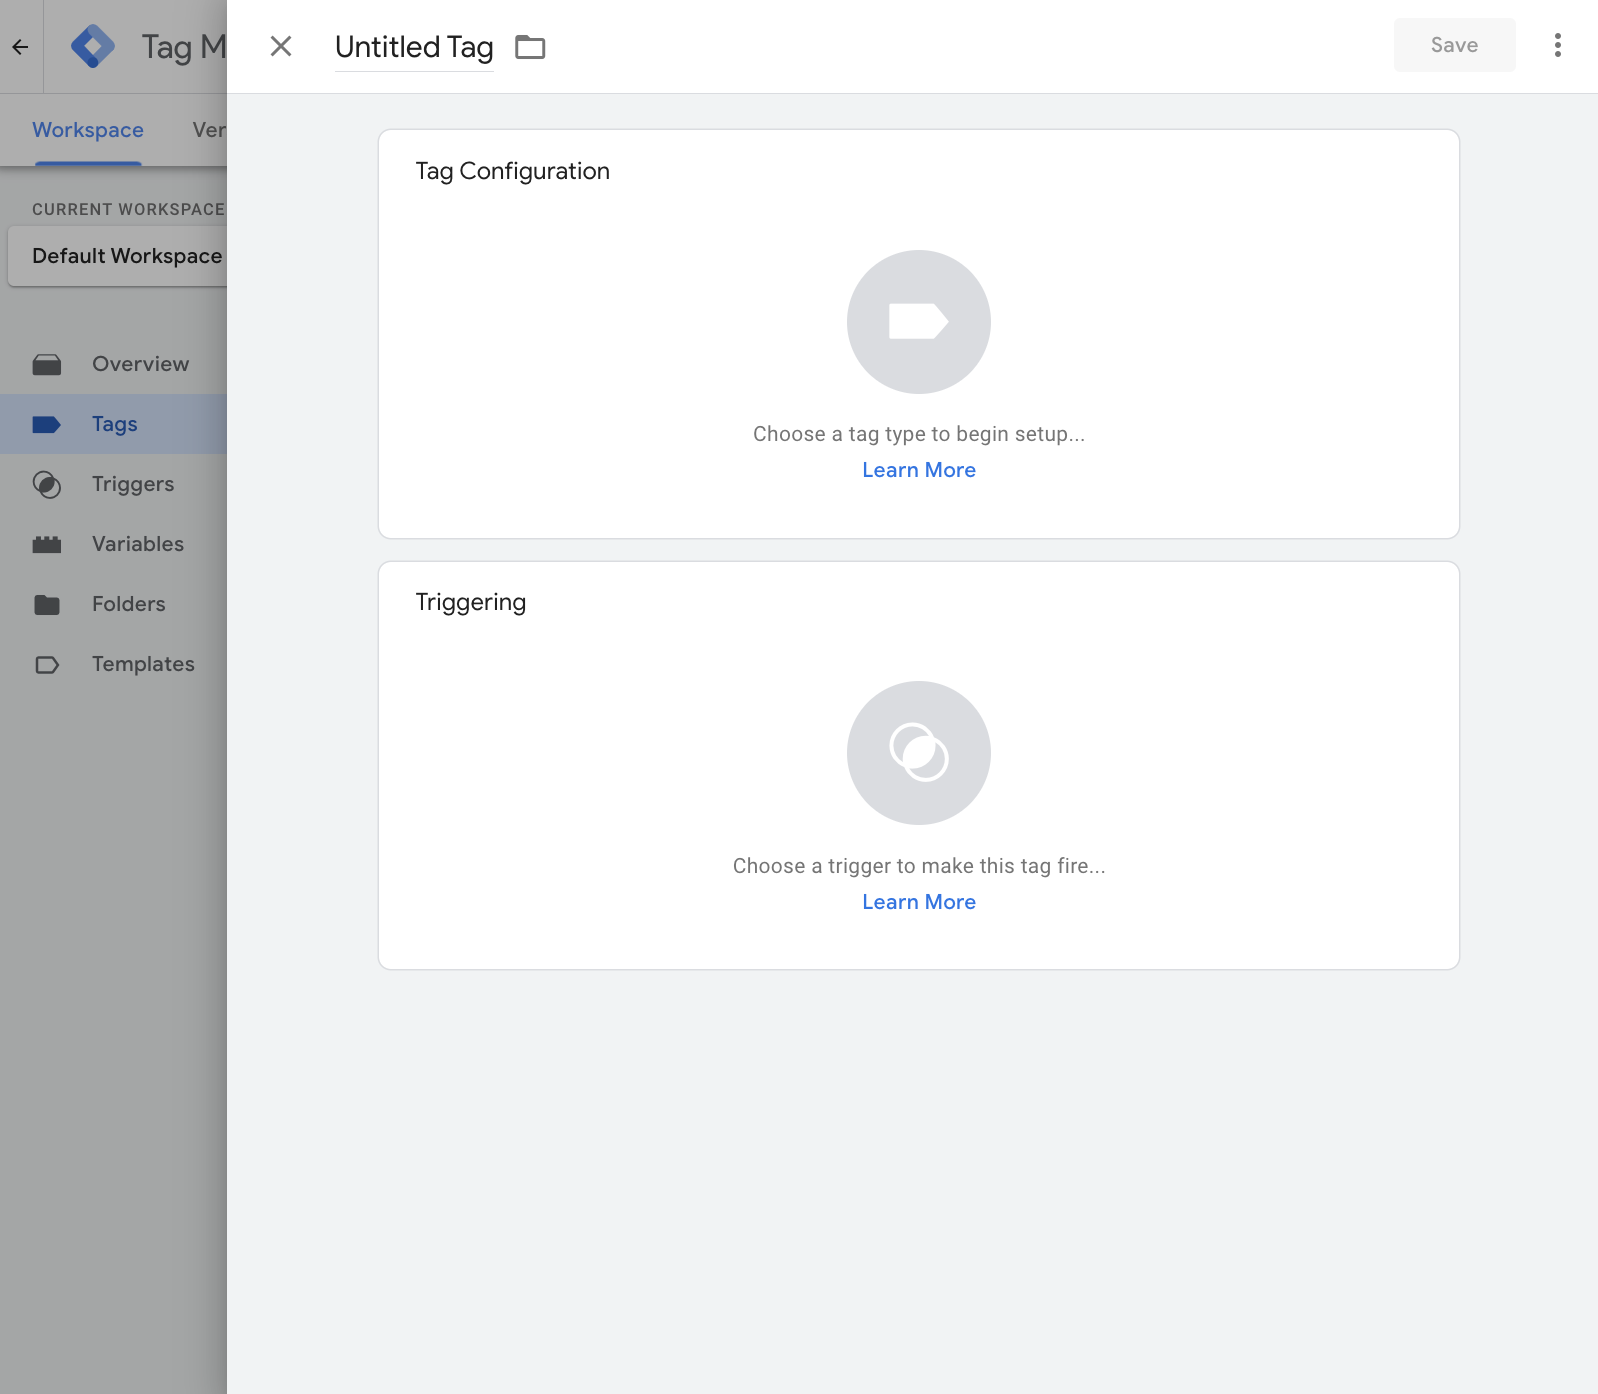
Task: Click the Variables icon in sidebar
Action: click(x=47, y=544)
